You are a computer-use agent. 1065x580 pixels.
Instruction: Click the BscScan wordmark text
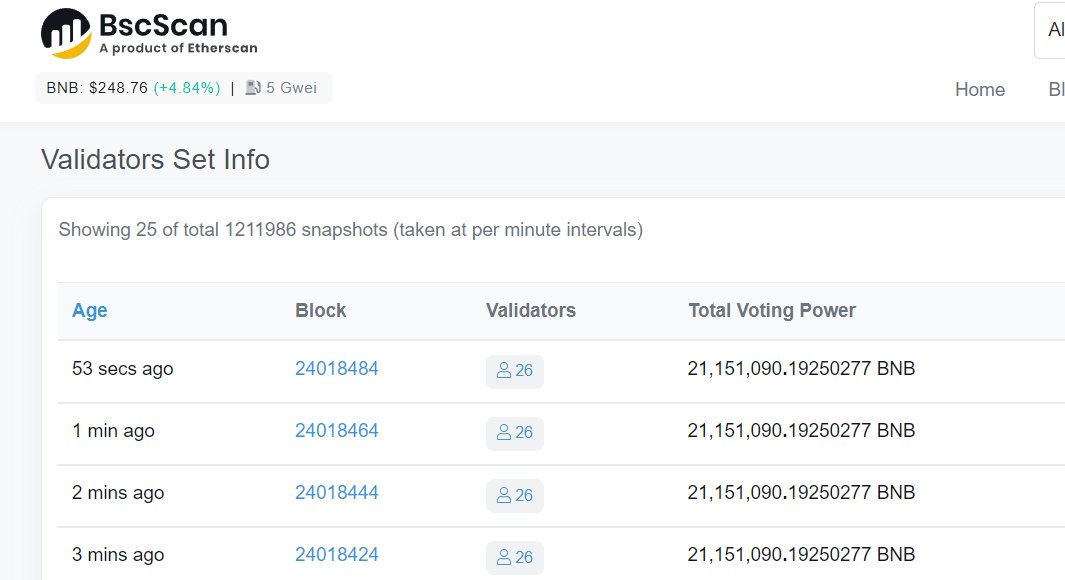pos(164,26)
